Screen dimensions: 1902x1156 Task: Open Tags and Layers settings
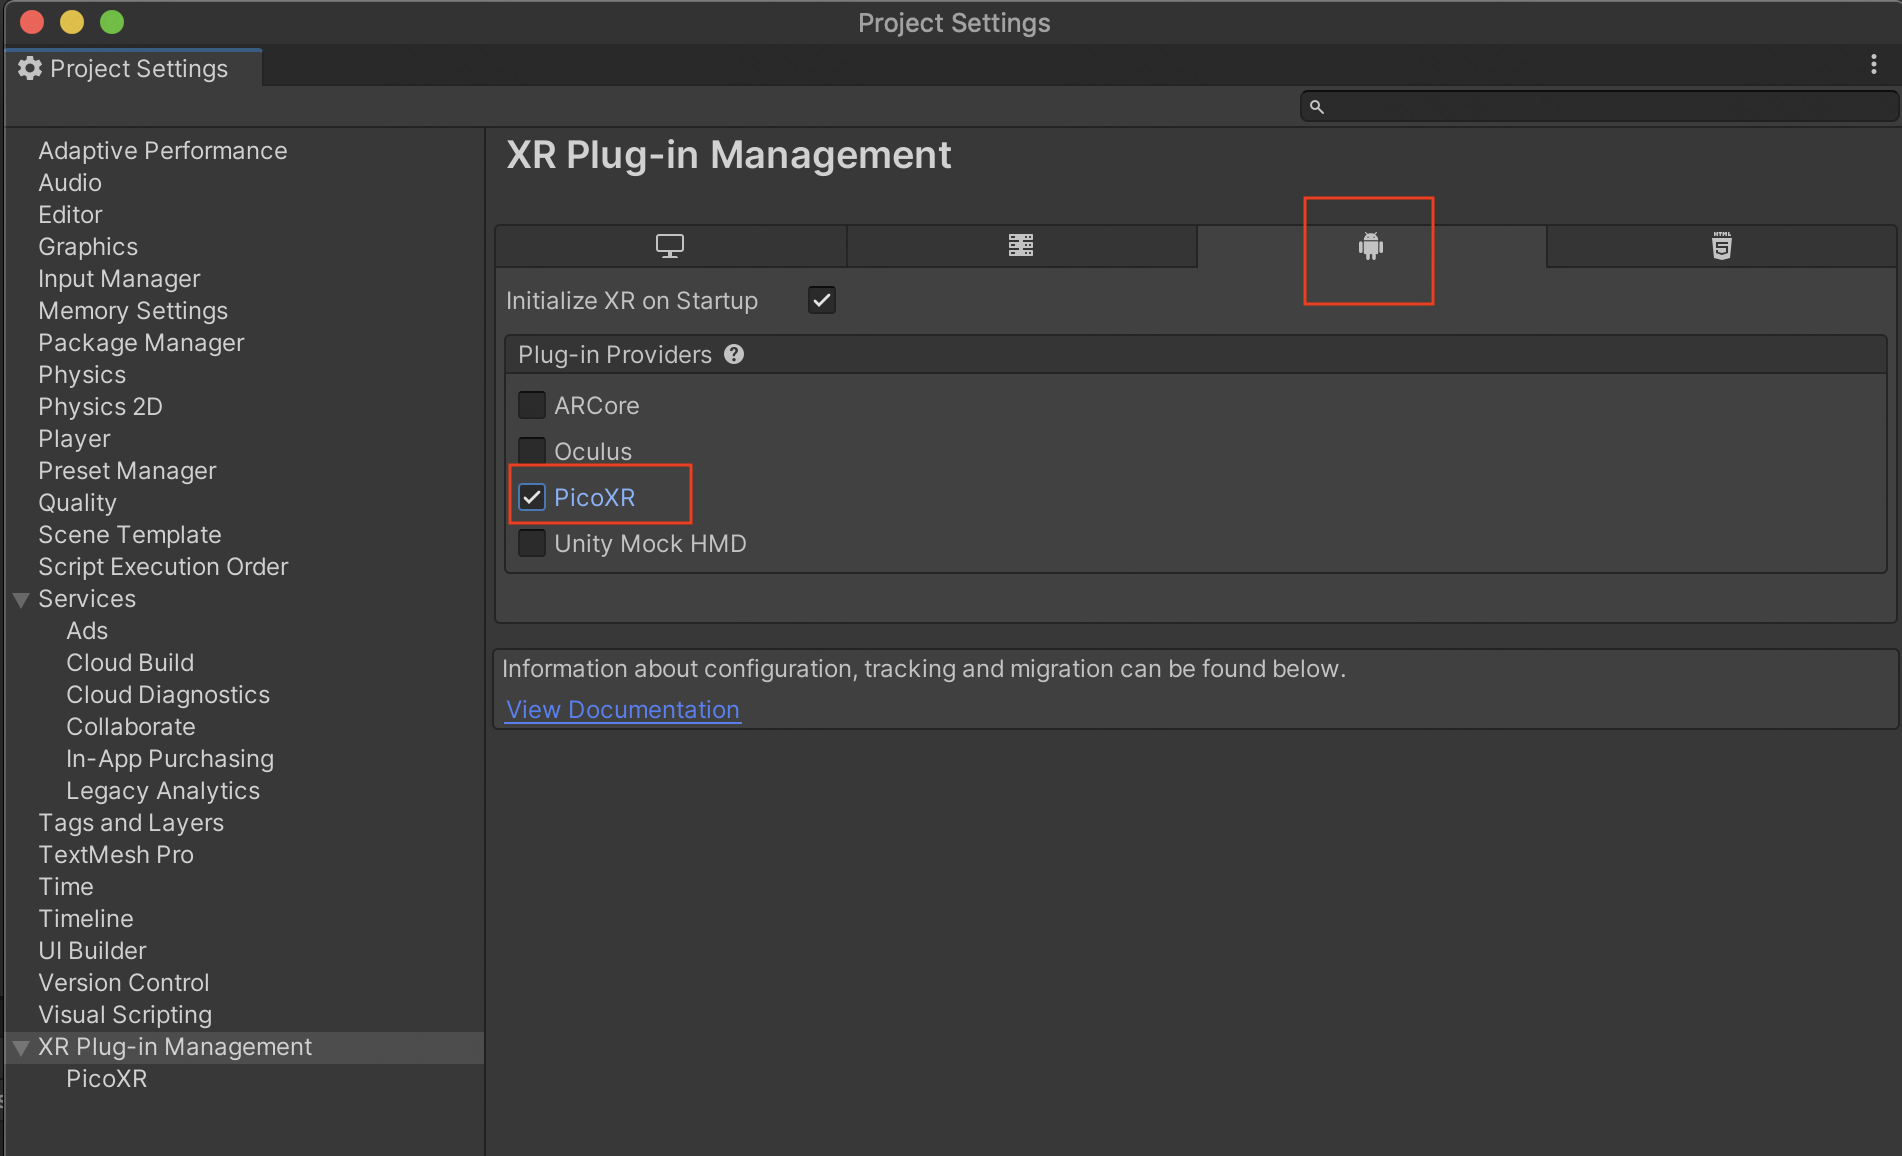131,823
